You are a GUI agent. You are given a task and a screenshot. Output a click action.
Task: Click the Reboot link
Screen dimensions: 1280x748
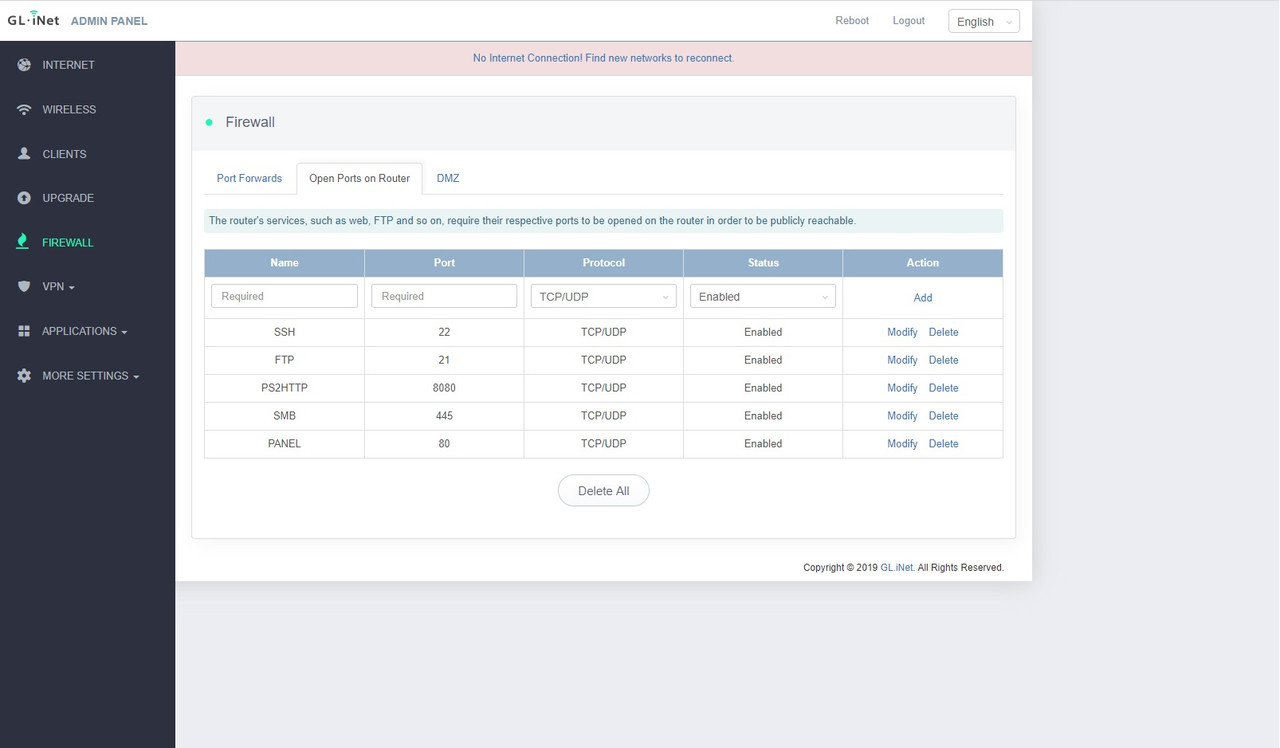(x=852, y=20)
